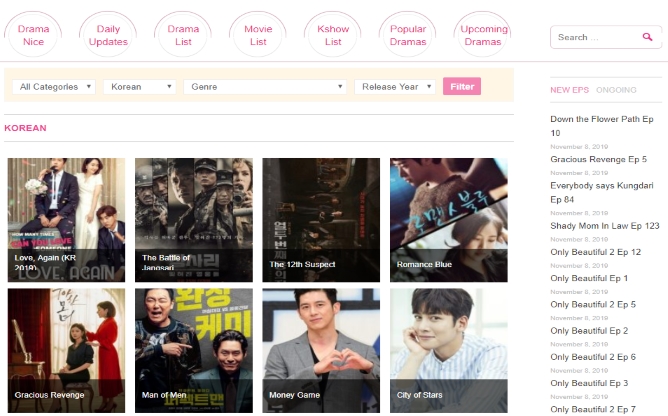Click the KOREAN section heading

tap(25, 128)
